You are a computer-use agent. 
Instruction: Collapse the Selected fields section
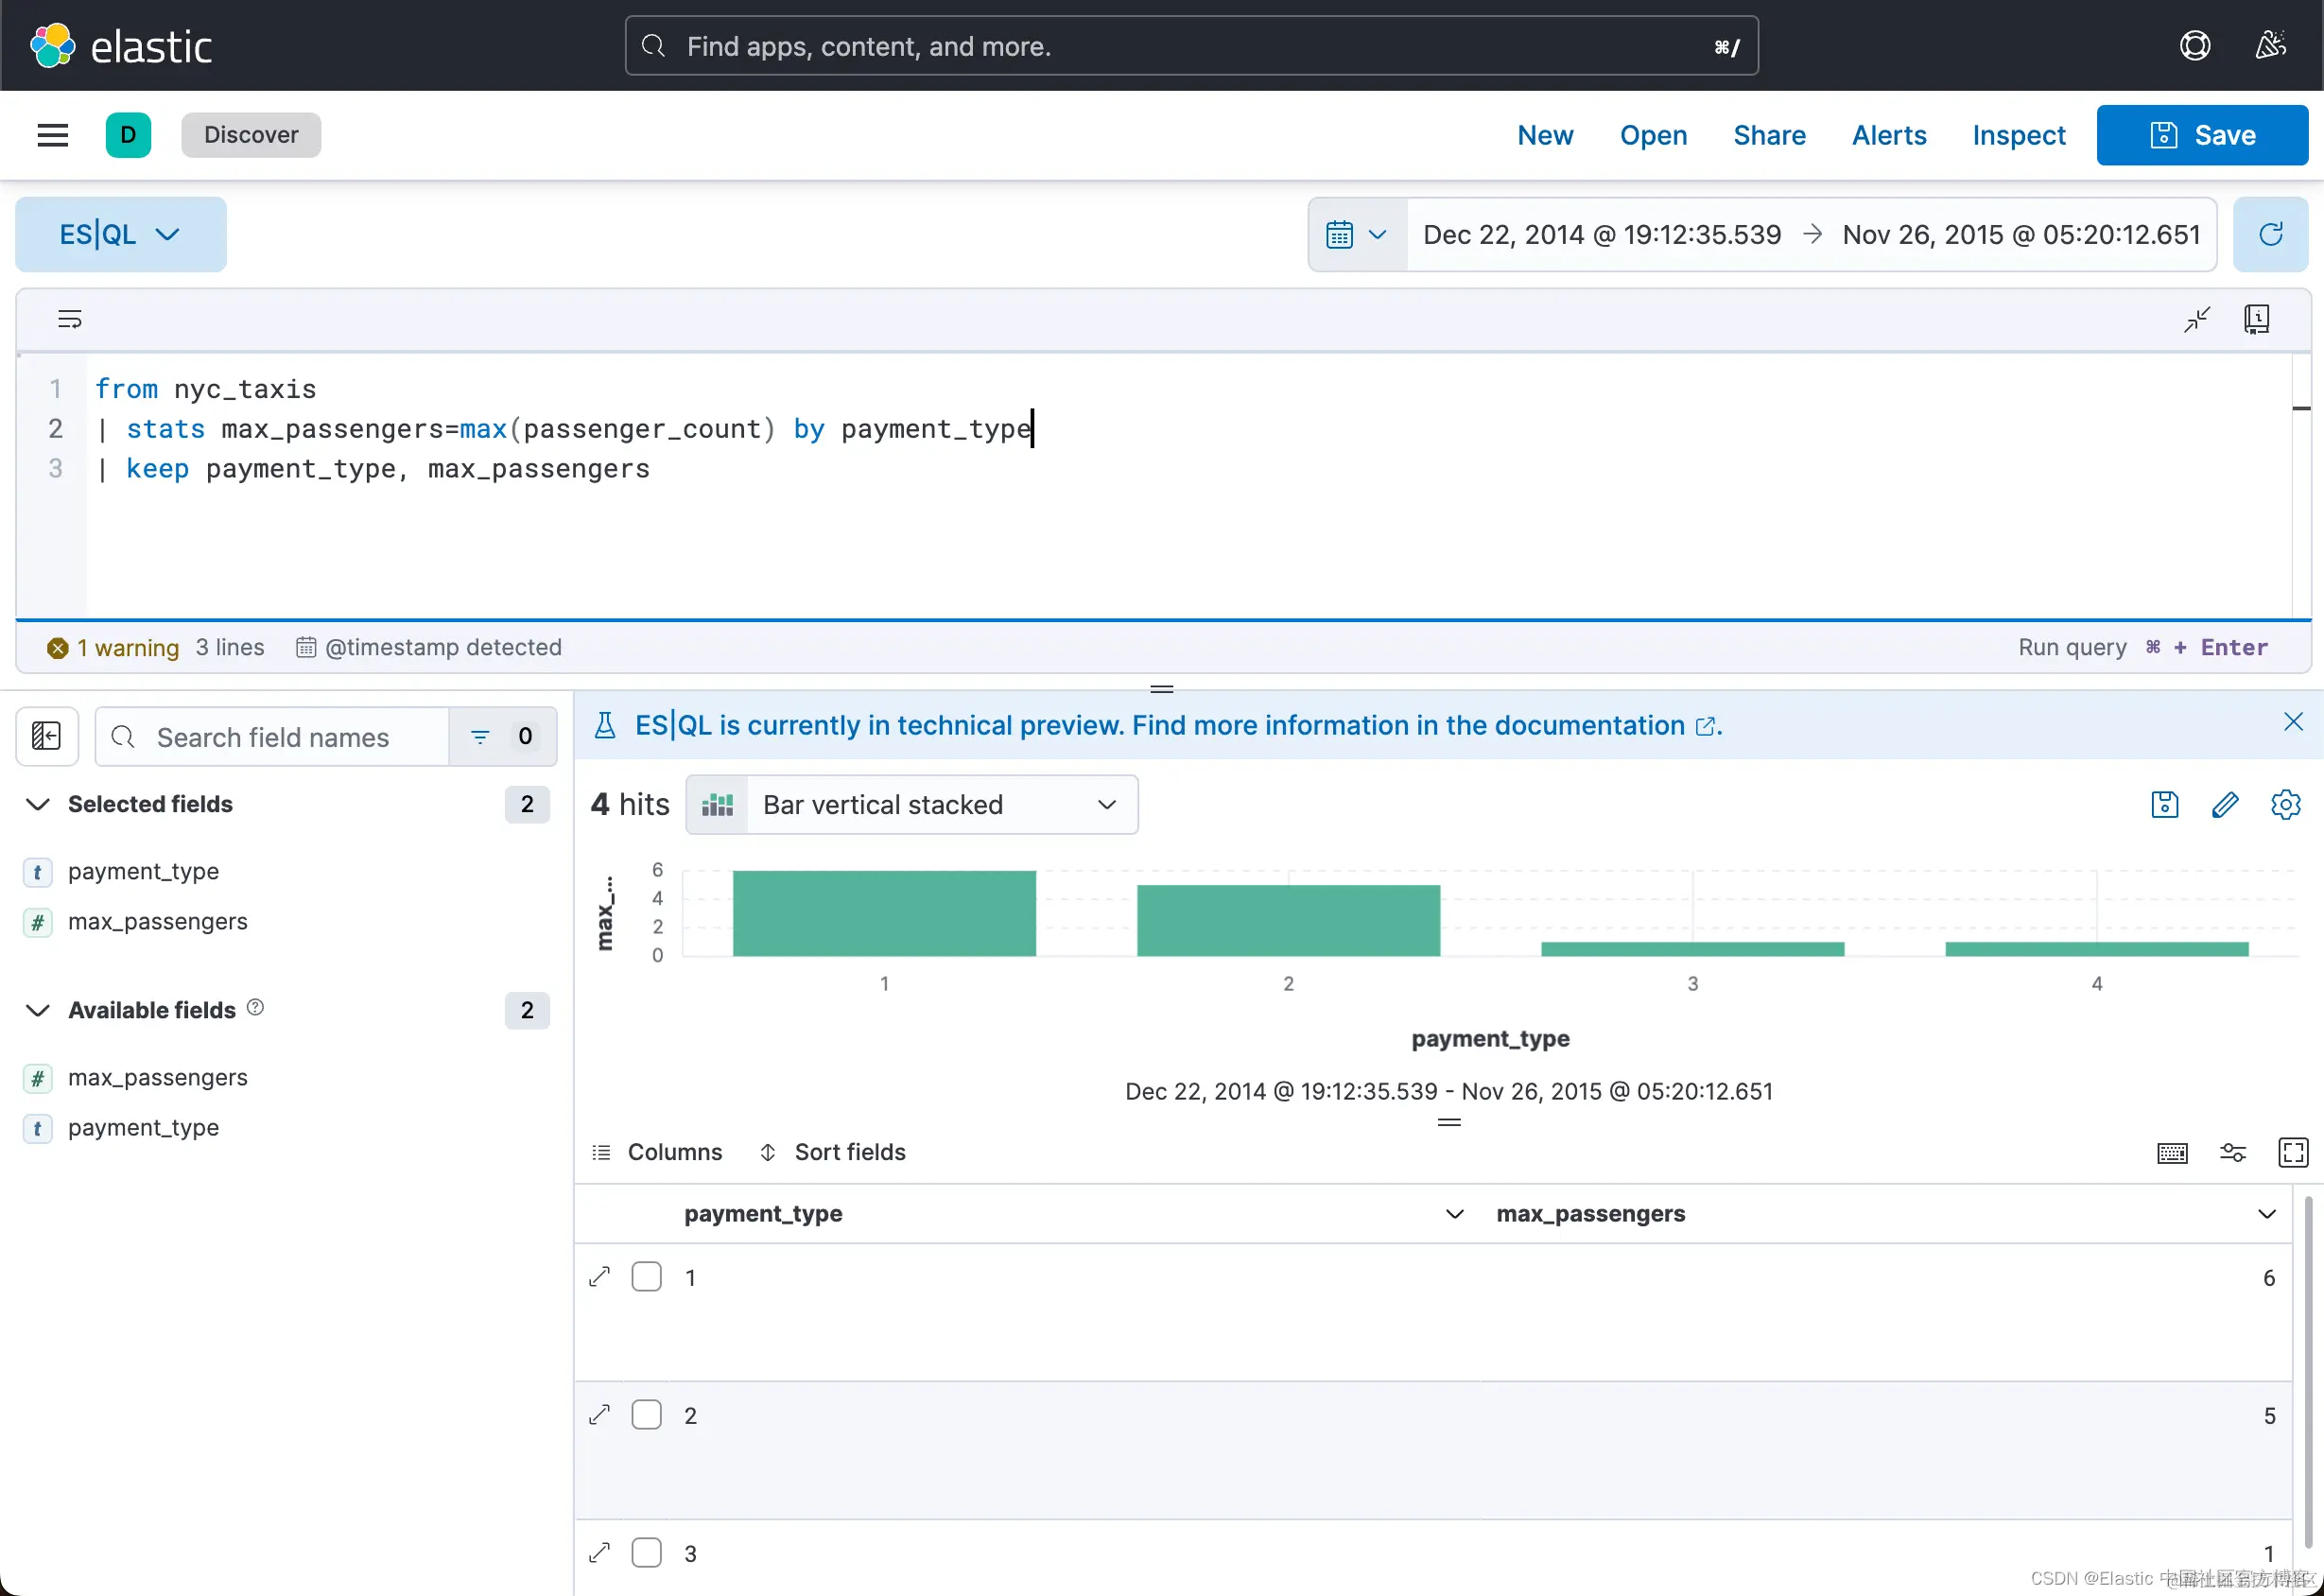coord(38,804)
